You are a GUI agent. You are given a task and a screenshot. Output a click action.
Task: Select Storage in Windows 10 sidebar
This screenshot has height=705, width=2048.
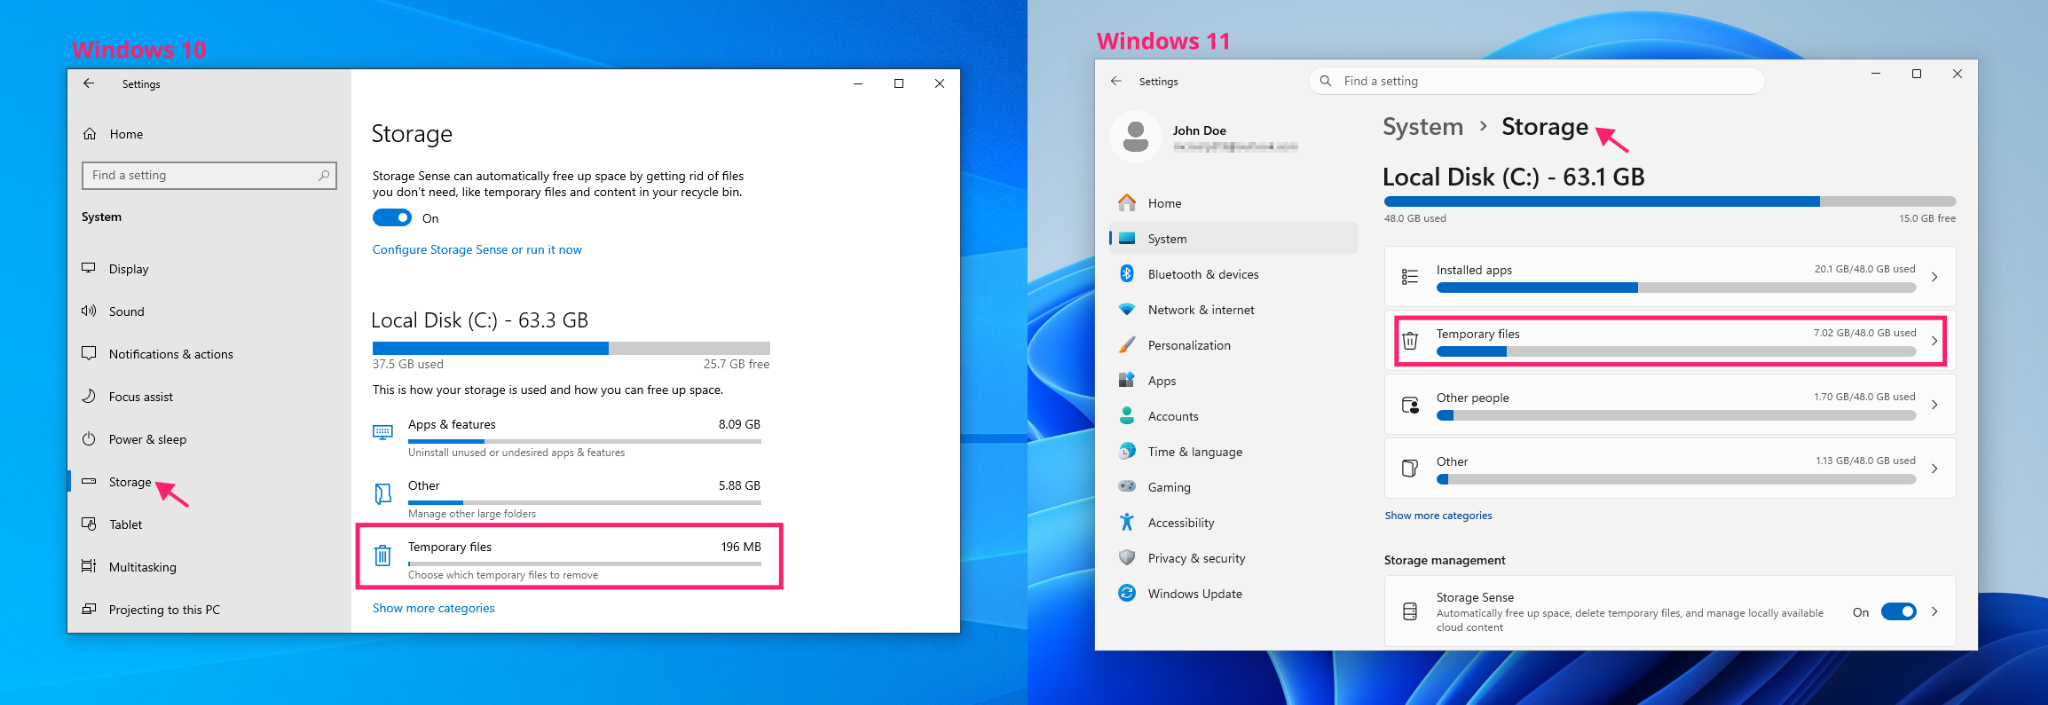point(209,482)
